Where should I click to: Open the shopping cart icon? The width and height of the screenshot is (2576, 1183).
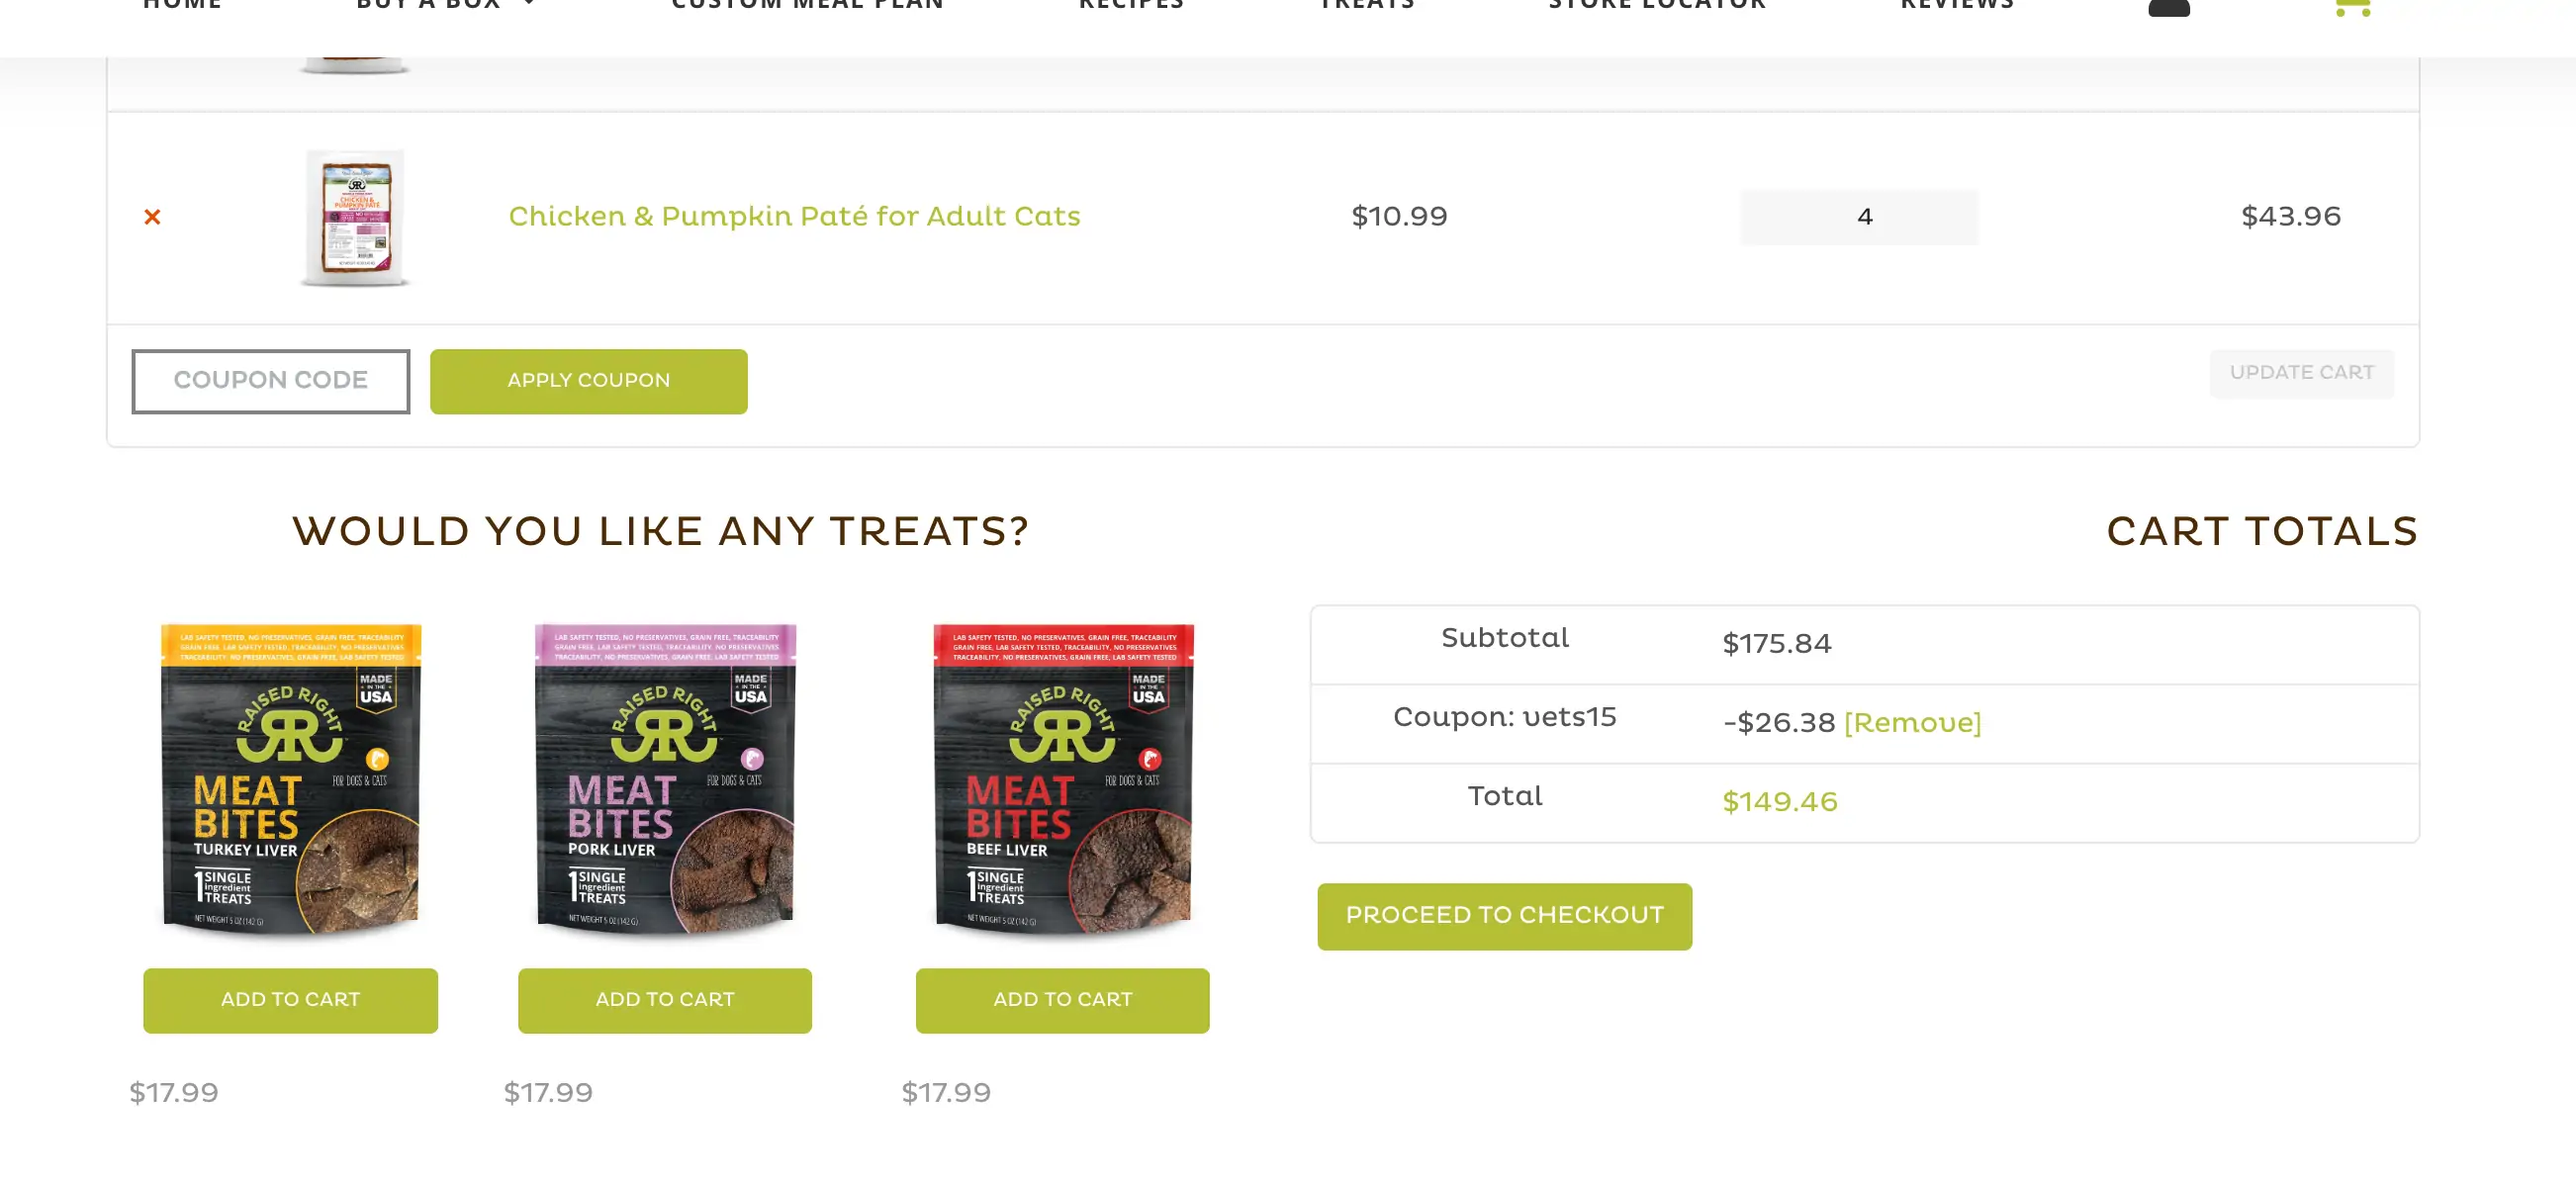coord(2352,7)
